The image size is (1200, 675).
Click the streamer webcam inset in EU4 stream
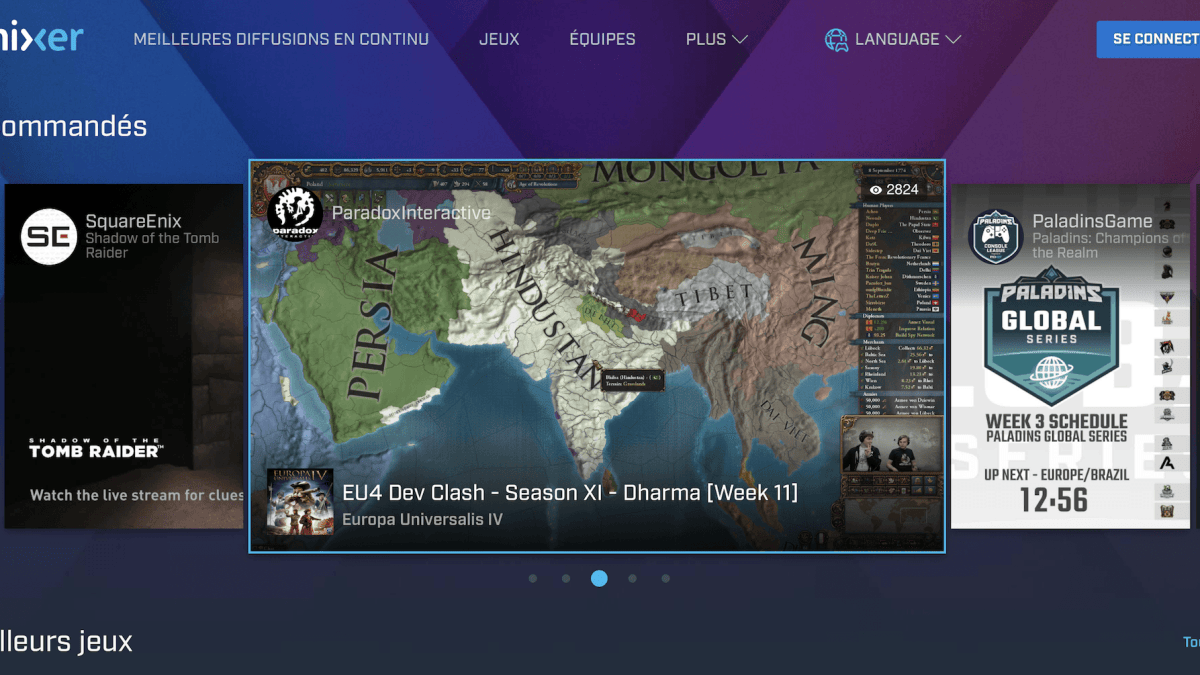tap(890, 445)
